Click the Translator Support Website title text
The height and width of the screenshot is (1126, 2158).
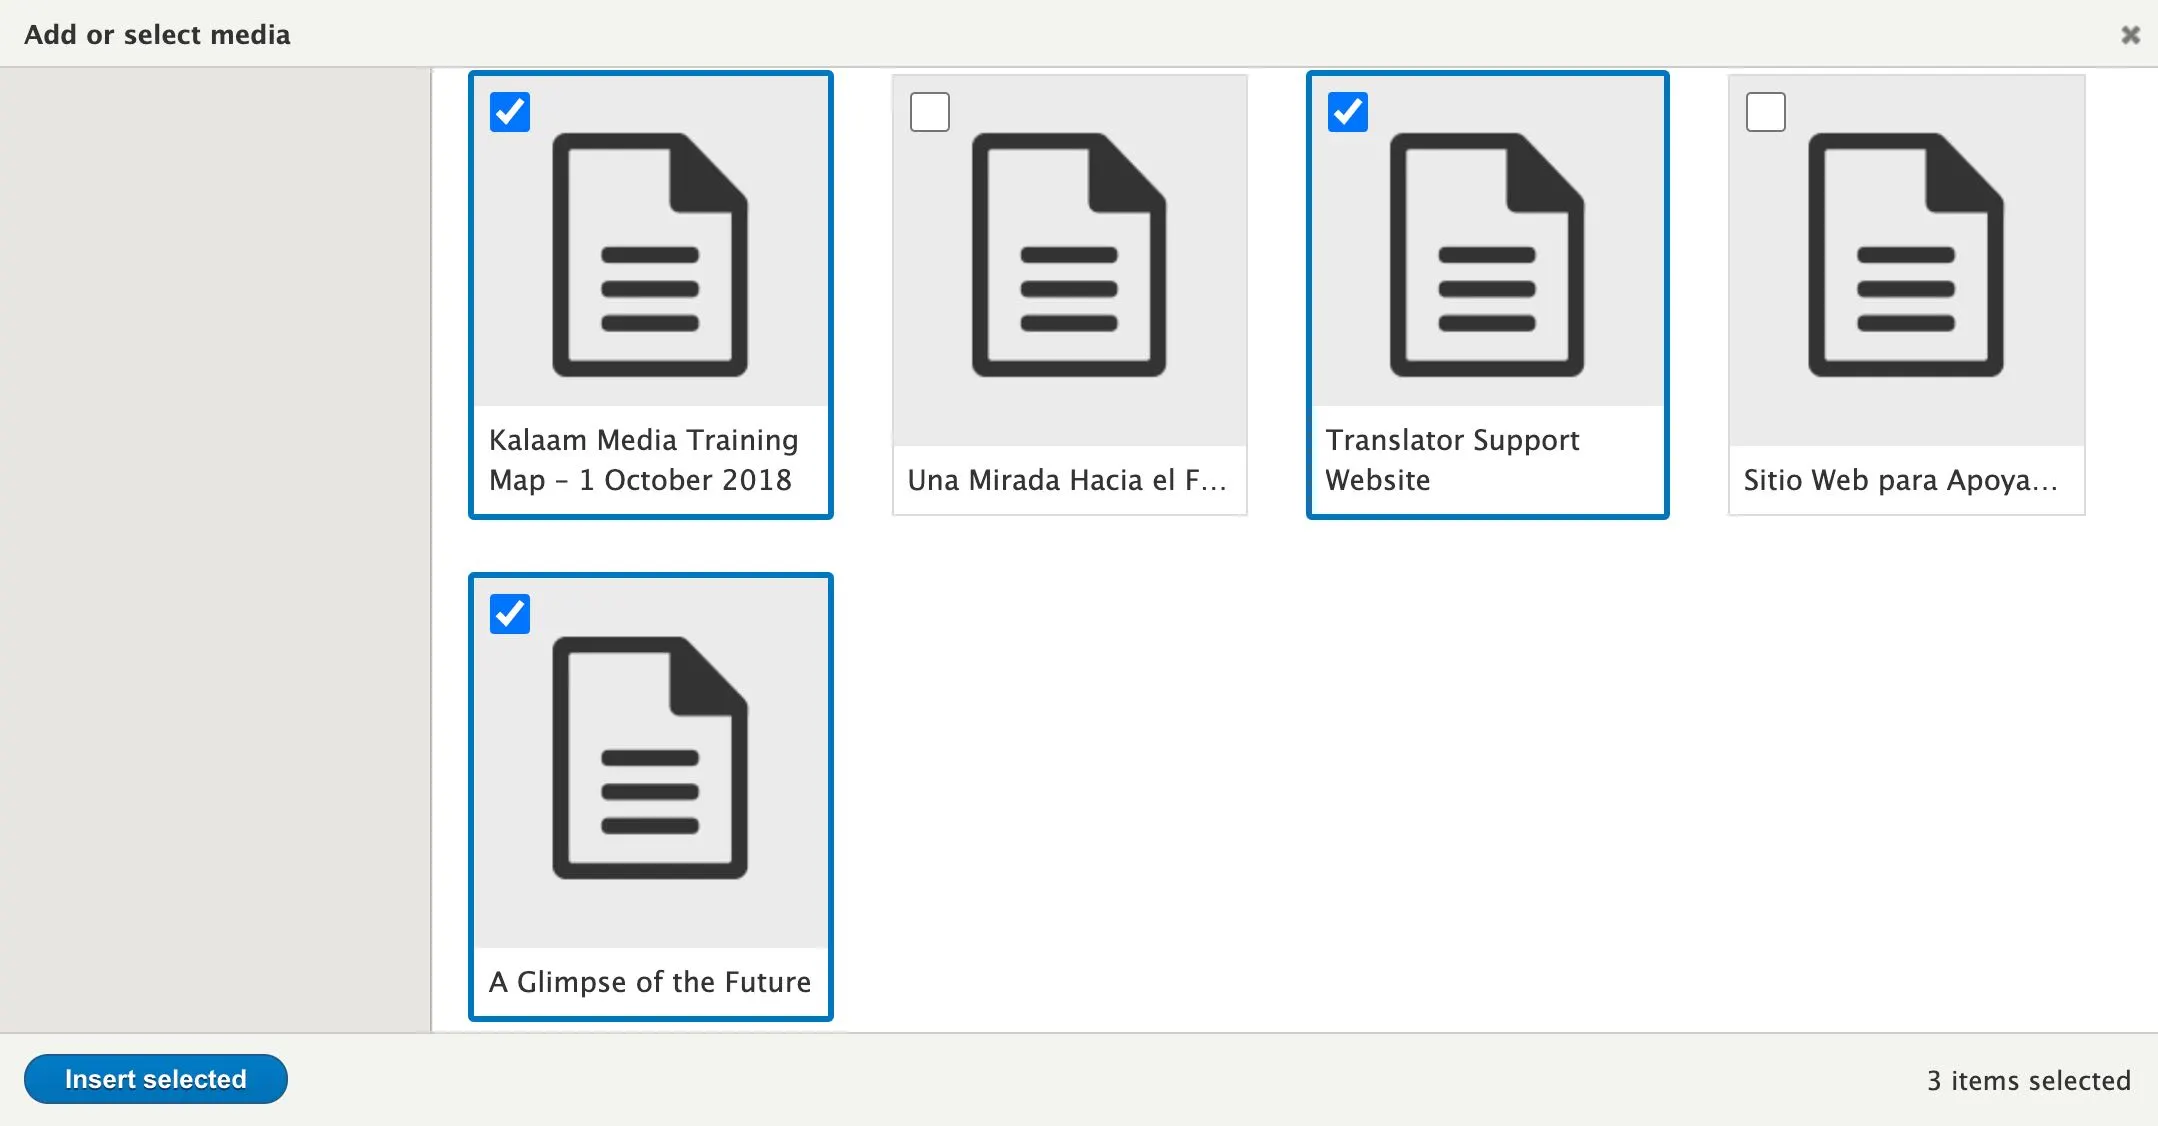(1452, 460)
